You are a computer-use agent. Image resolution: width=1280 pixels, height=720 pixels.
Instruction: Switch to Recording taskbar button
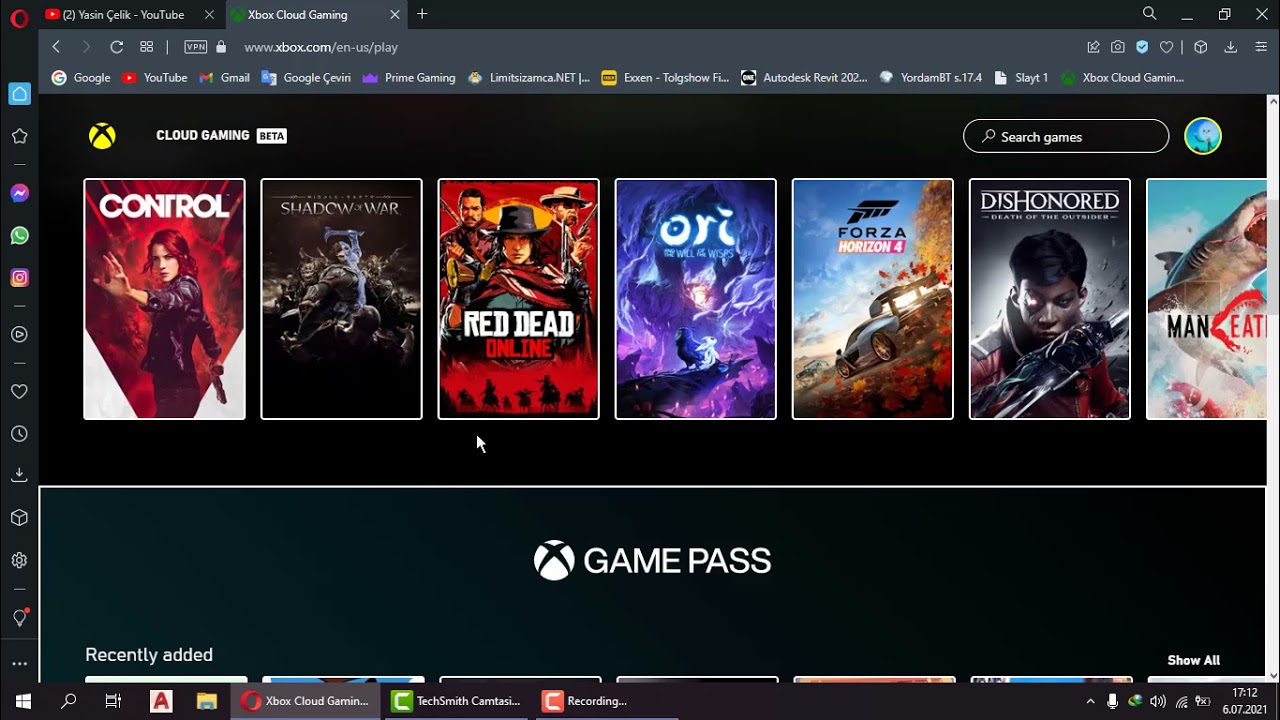coord(607,701)
